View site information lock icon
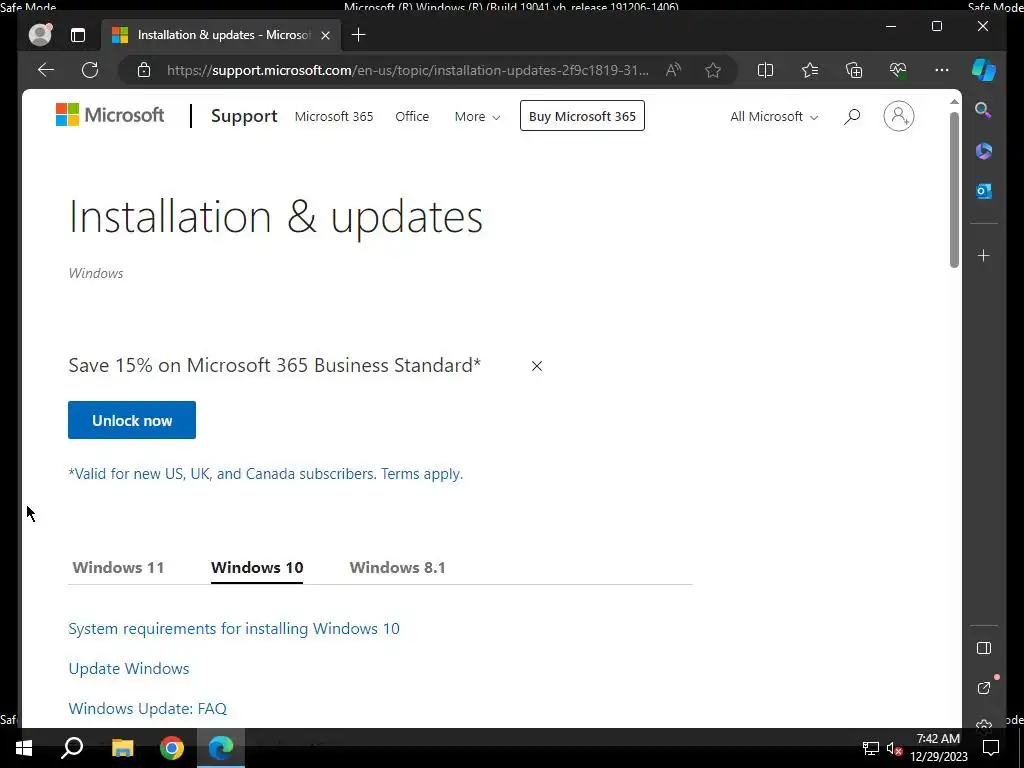 (x=144, y=70)
